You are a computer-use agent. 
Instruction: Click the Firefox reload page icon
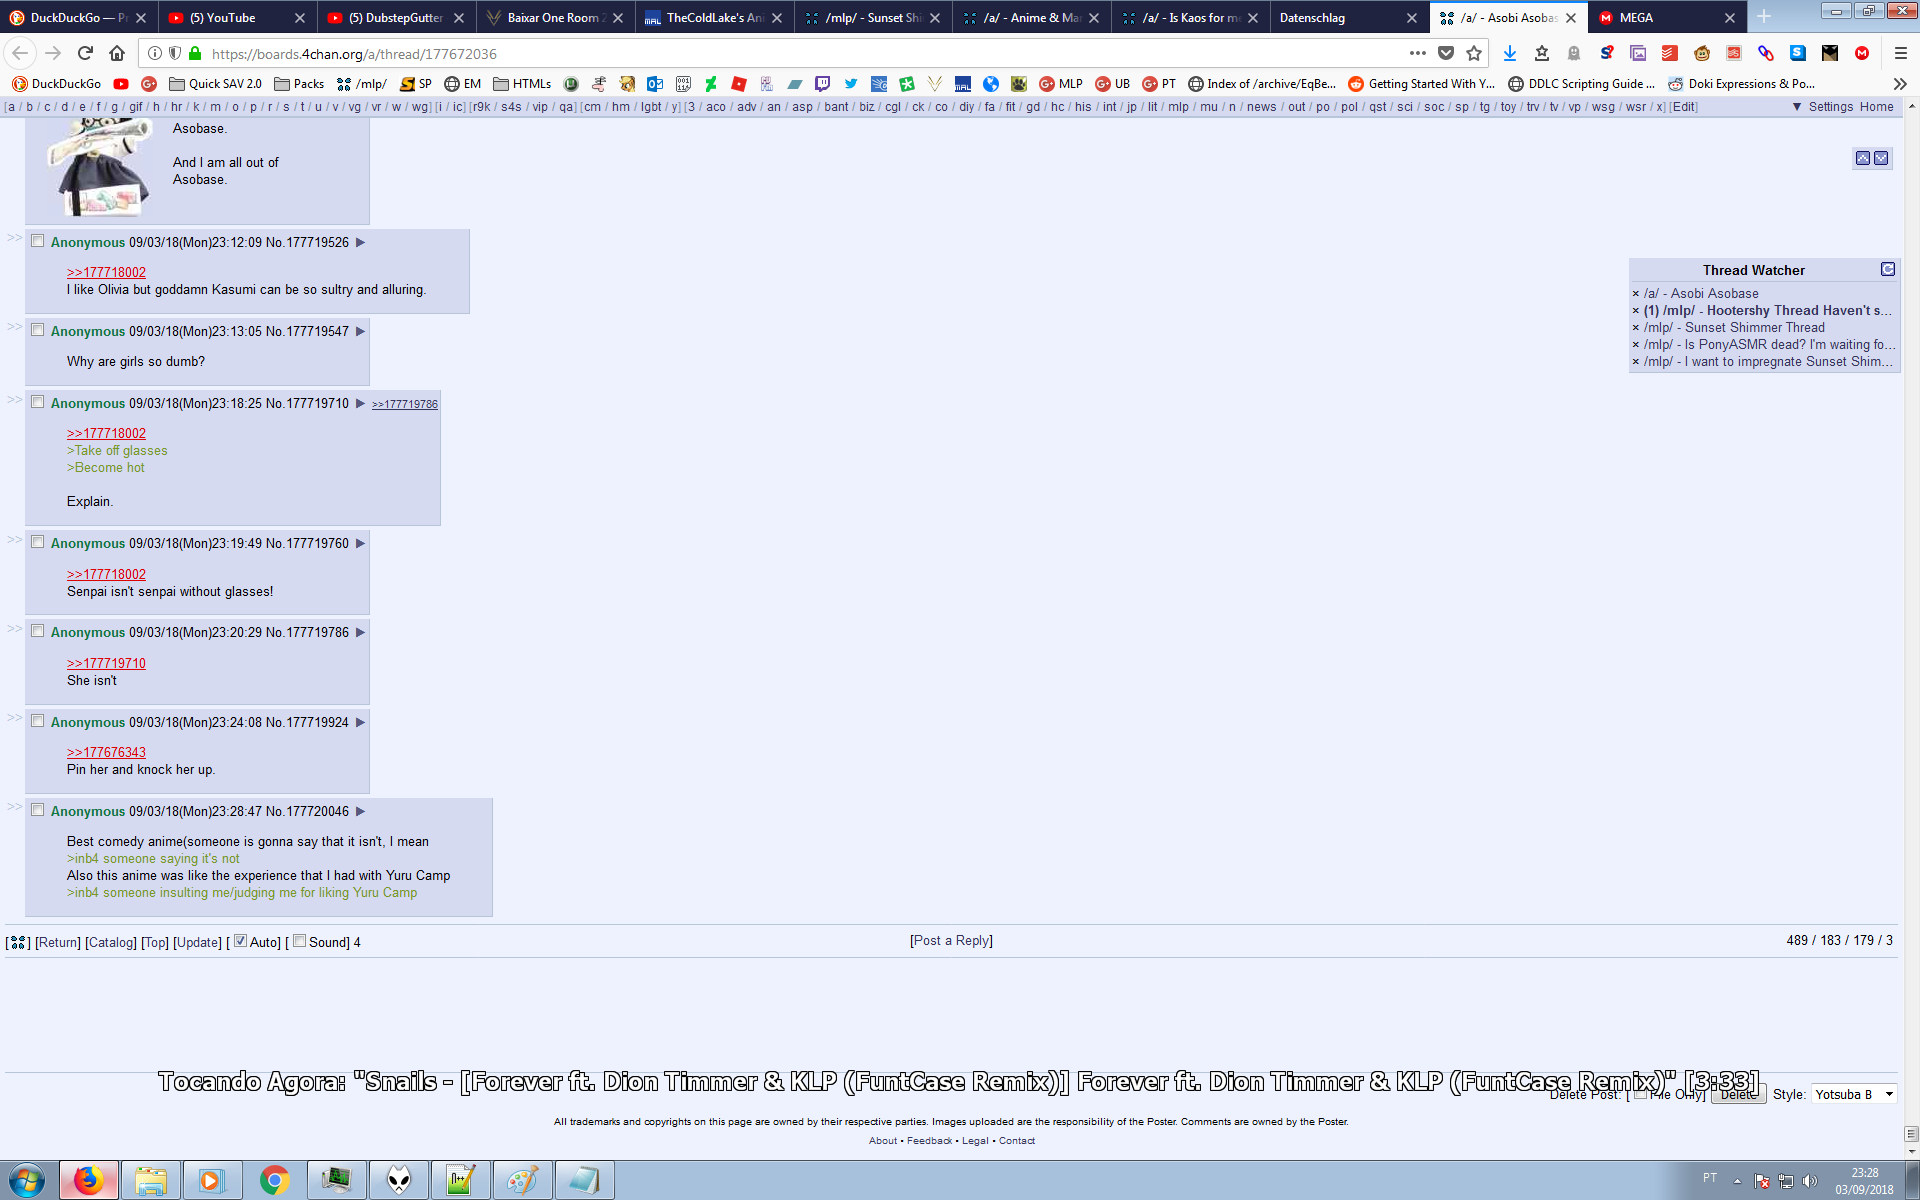point(85,53)
